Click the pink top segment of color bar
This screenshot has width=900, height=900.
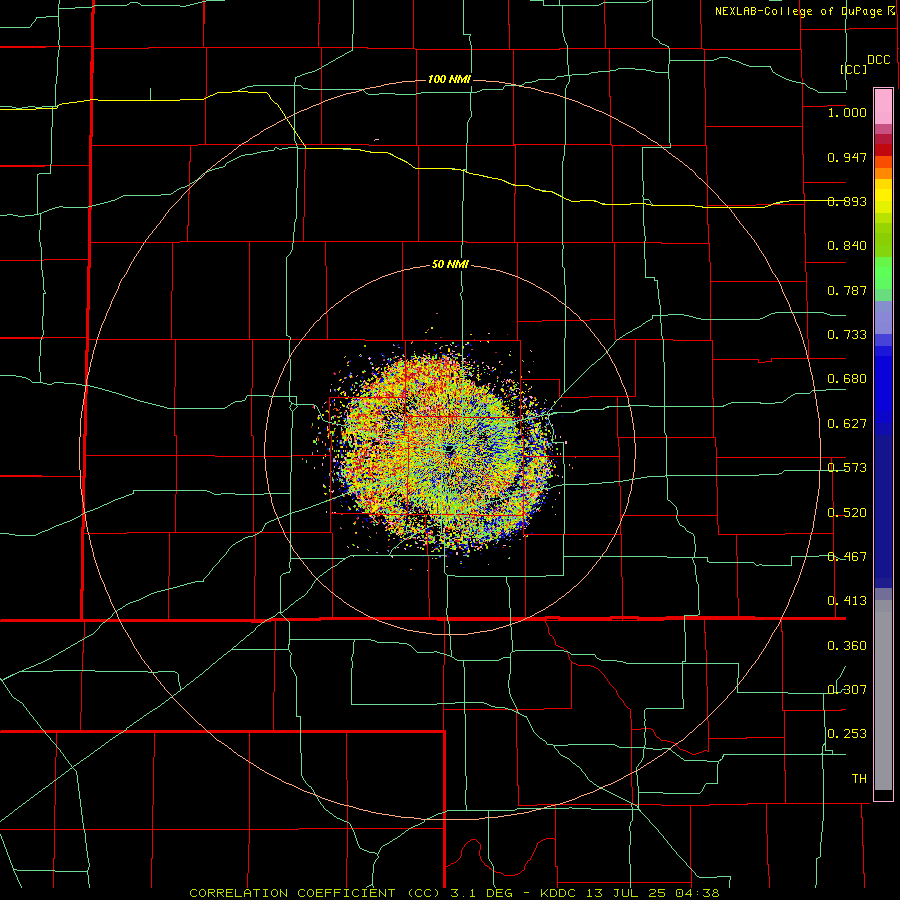pyautogui.click(x=883, y=106)
